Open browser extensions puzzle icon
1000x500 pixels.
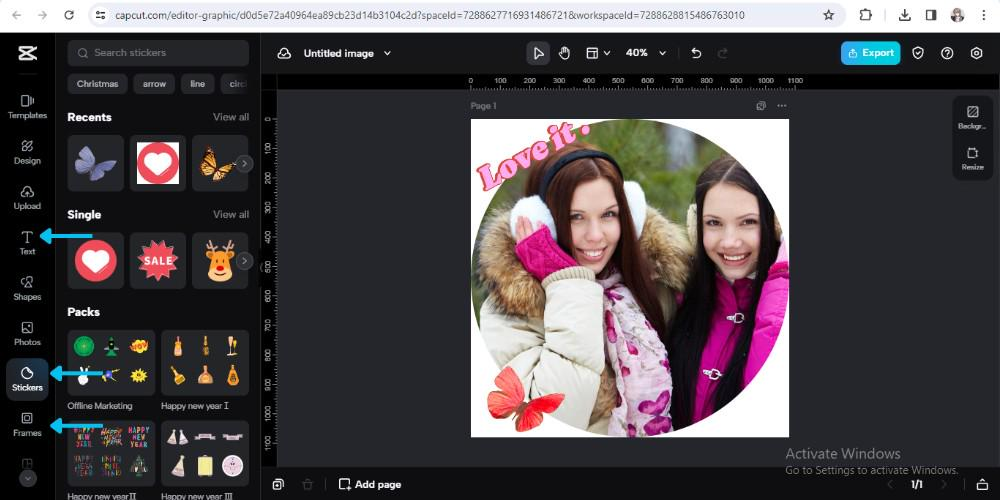coord(865,15)
